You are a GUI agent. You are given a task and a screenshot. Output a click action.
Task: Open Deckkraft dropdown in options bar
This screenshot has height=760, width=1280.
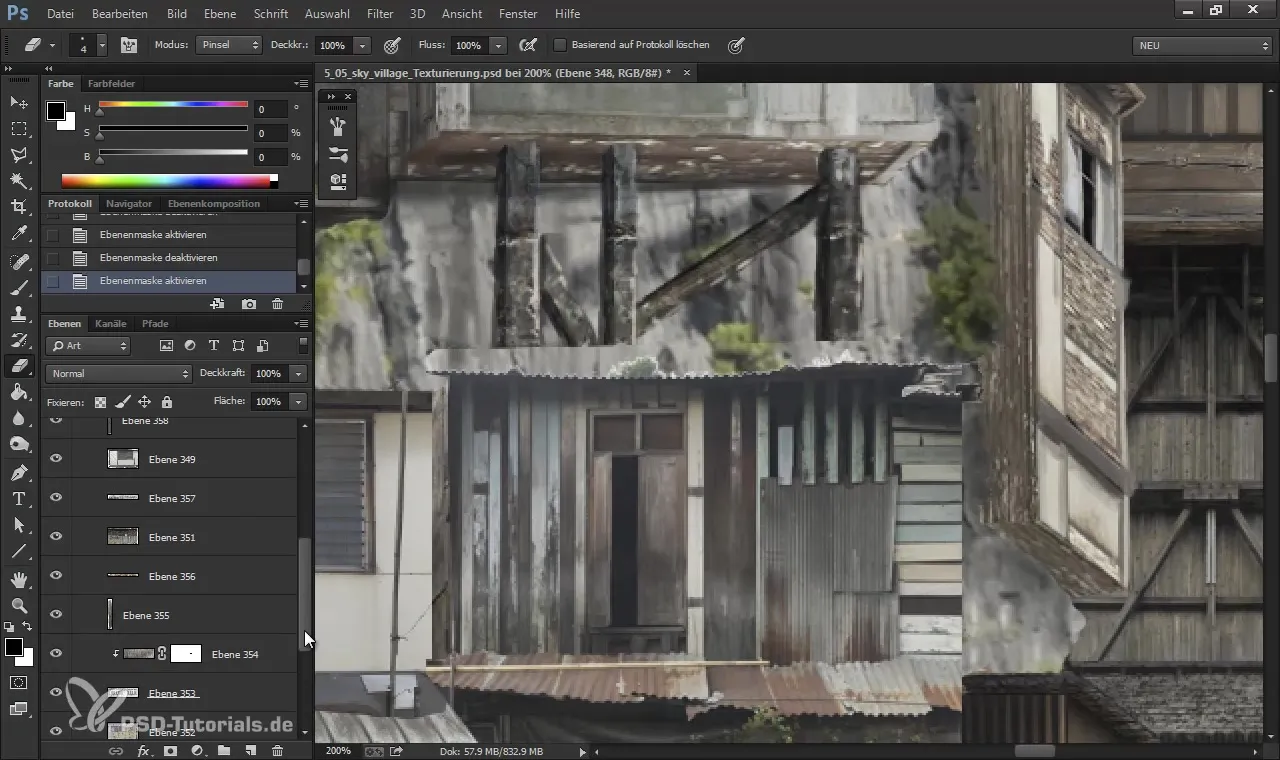pos(362,45)
